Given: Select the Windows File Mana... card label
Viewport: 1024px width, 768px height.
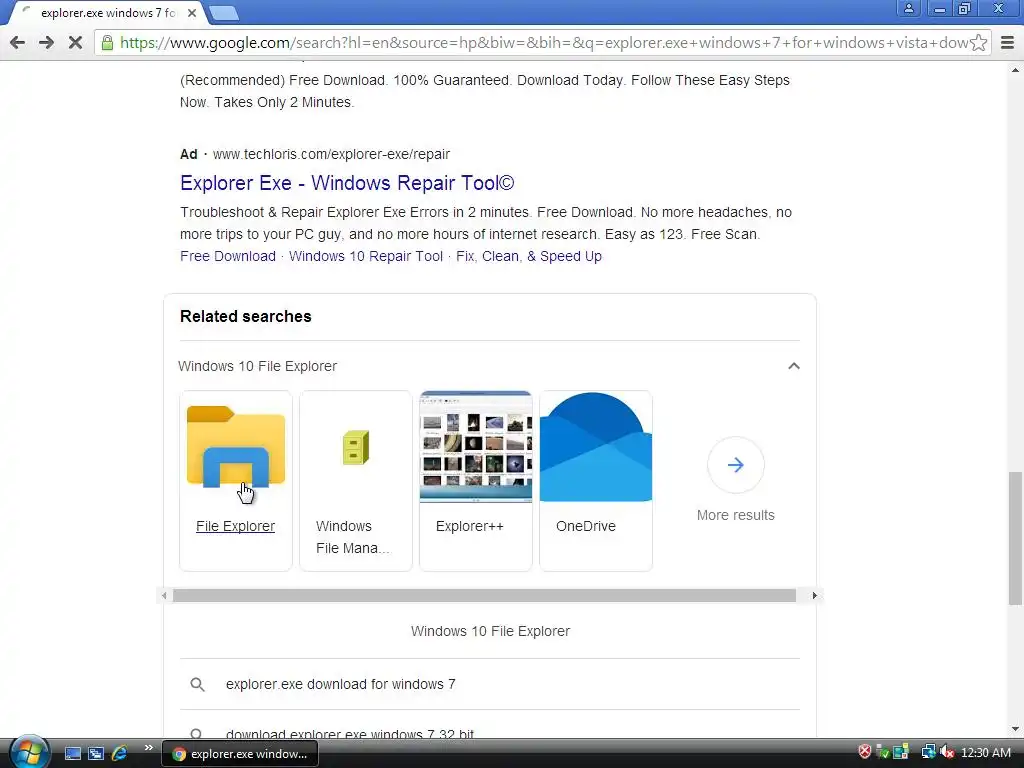Looking at the screenshot, I should click(x=353, y=537).
